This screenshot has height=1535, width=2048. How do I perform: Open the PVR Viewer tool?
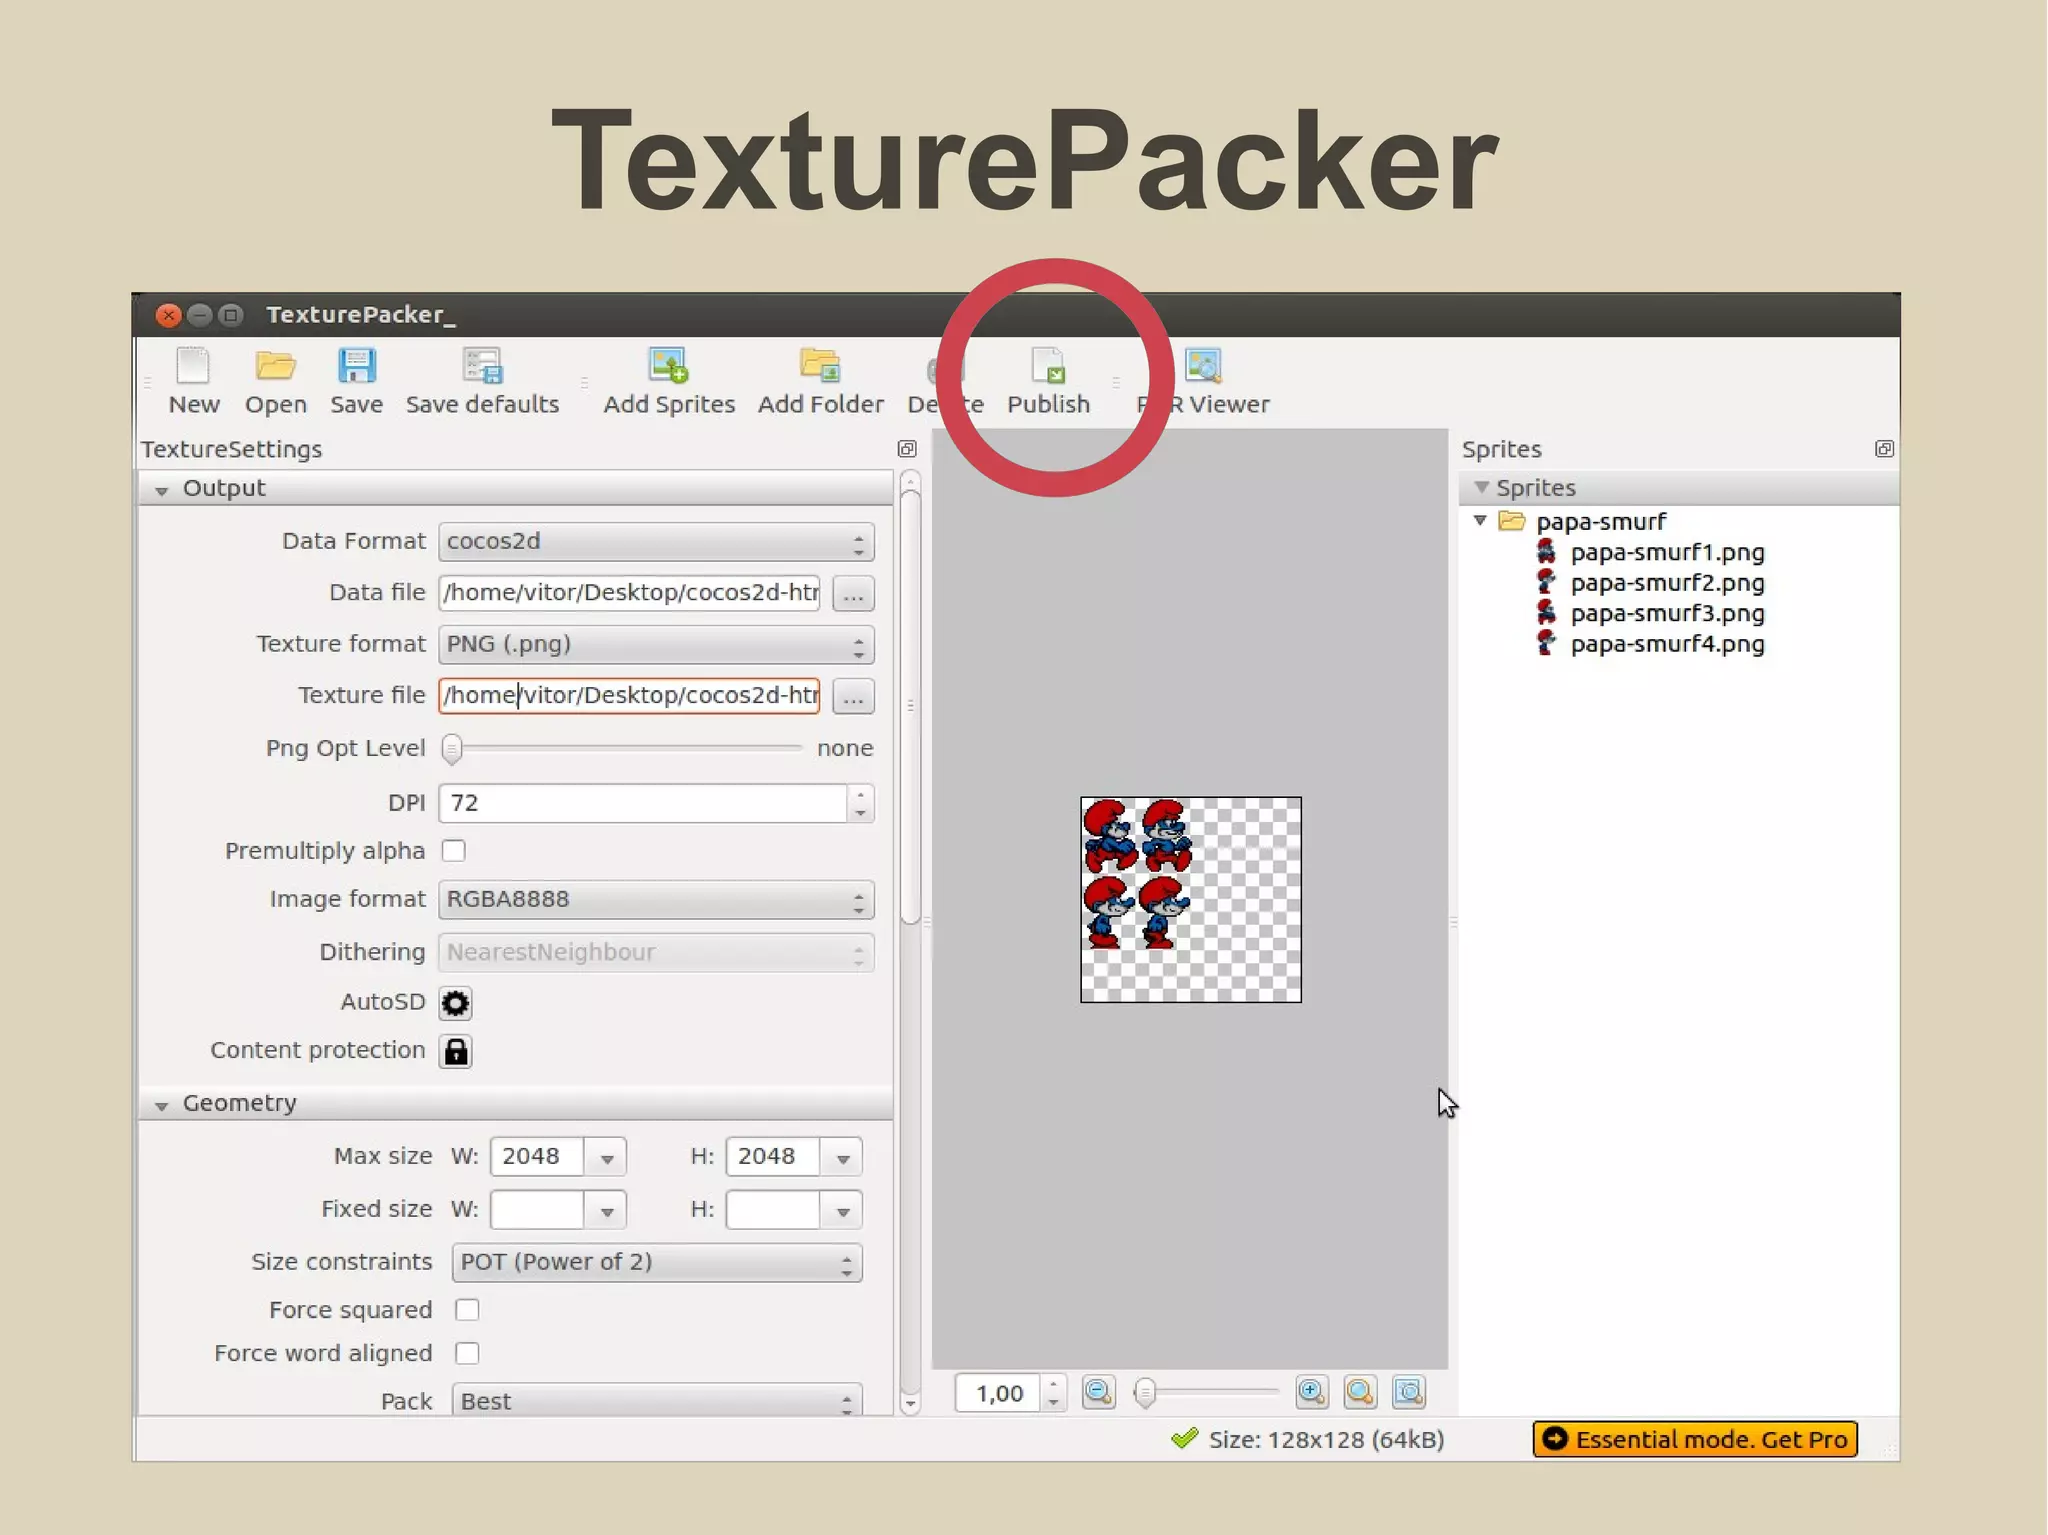(x=1203, y=381)
